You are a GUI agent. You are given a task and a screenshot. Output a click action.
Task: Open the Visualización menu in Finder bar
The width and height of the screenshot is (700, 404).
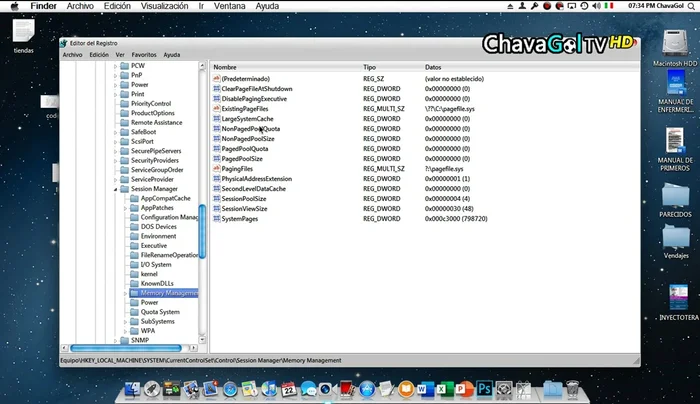164,6
